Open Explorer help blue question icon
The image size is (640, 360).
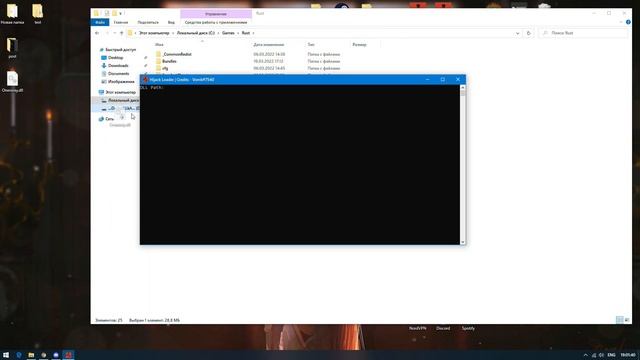(628, 22)
